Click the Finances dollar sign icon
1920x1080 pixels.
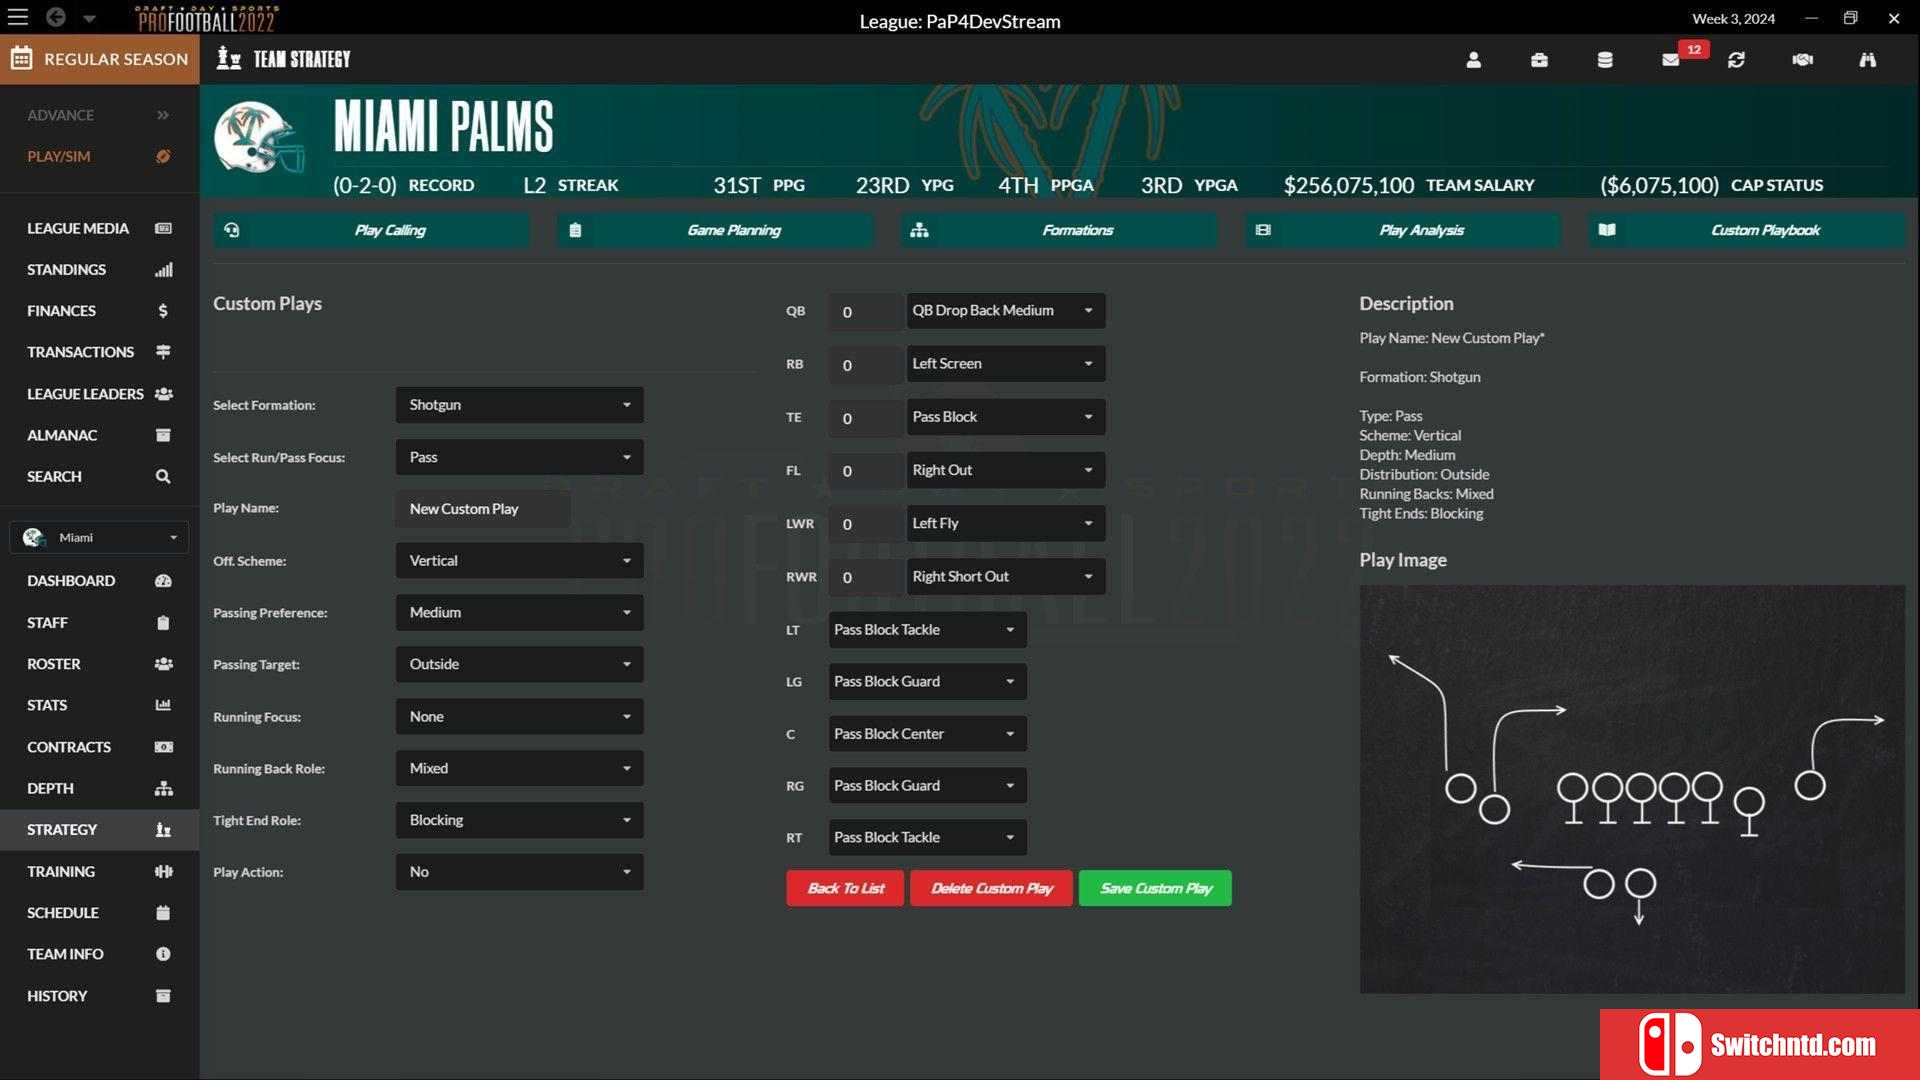(x=163, y=311)
